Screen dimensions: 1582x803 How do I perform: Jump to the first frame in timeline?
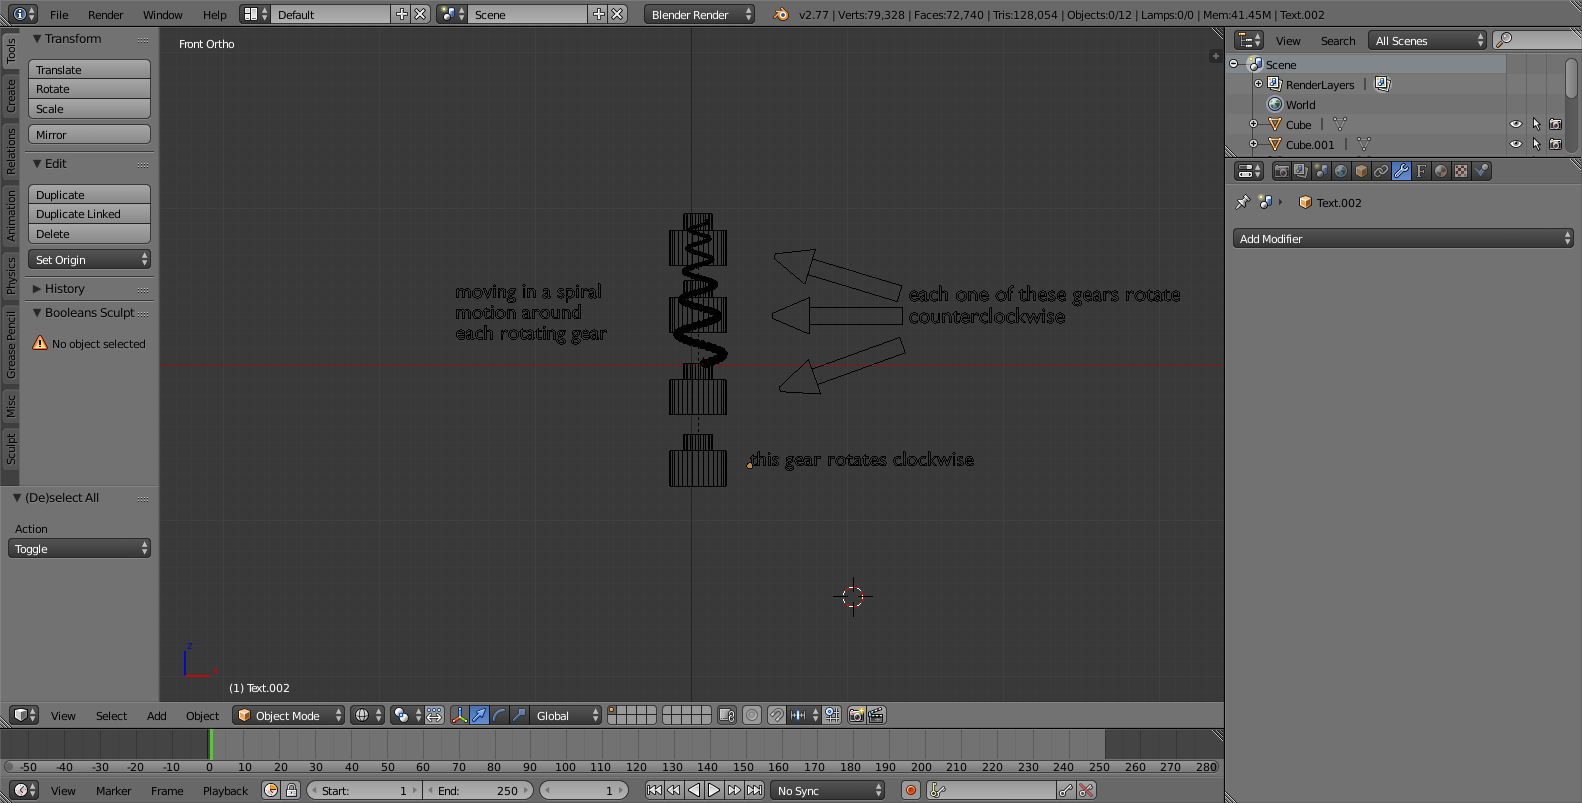coord(654,790)
